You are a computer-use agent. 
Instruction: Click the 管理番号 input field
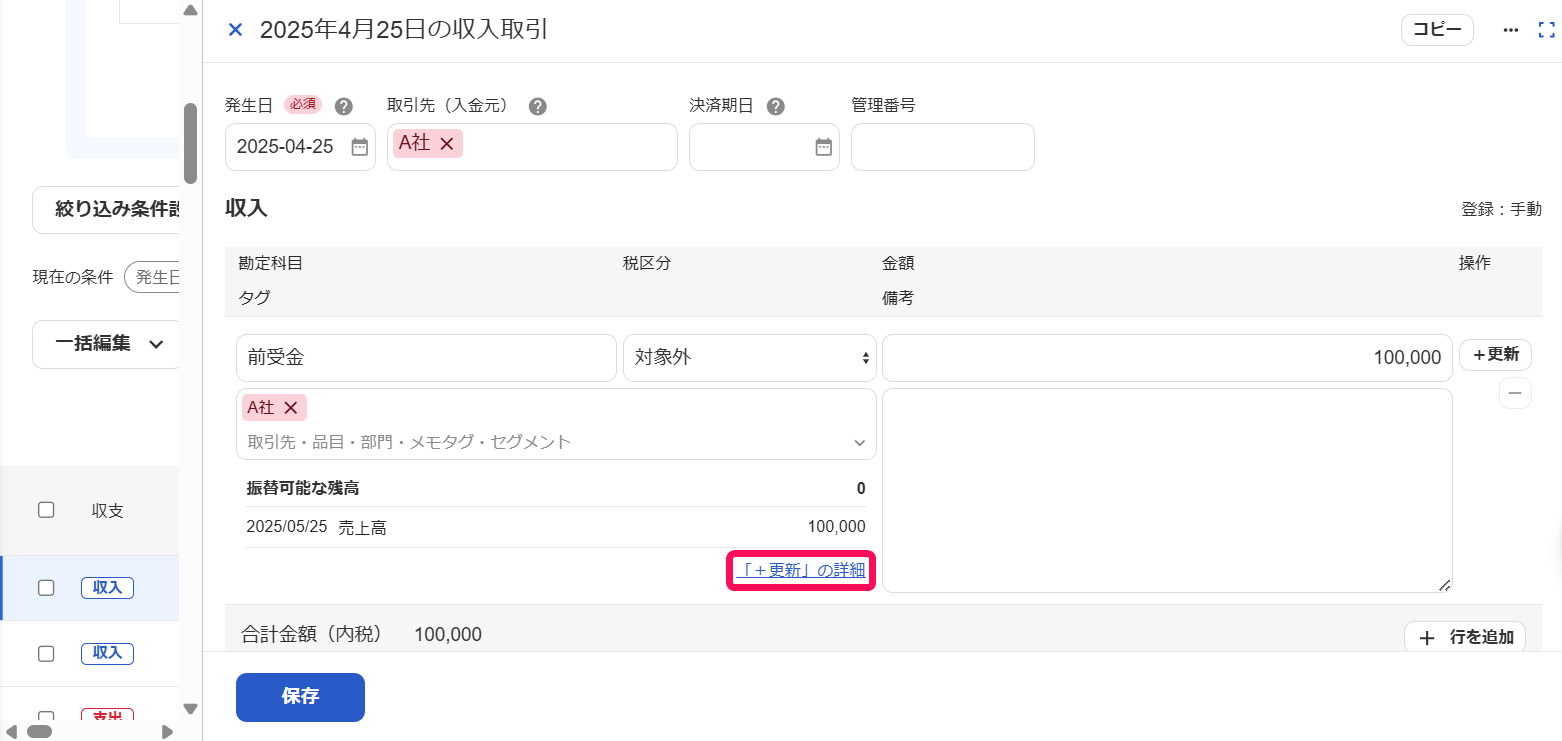click(943, 147)
